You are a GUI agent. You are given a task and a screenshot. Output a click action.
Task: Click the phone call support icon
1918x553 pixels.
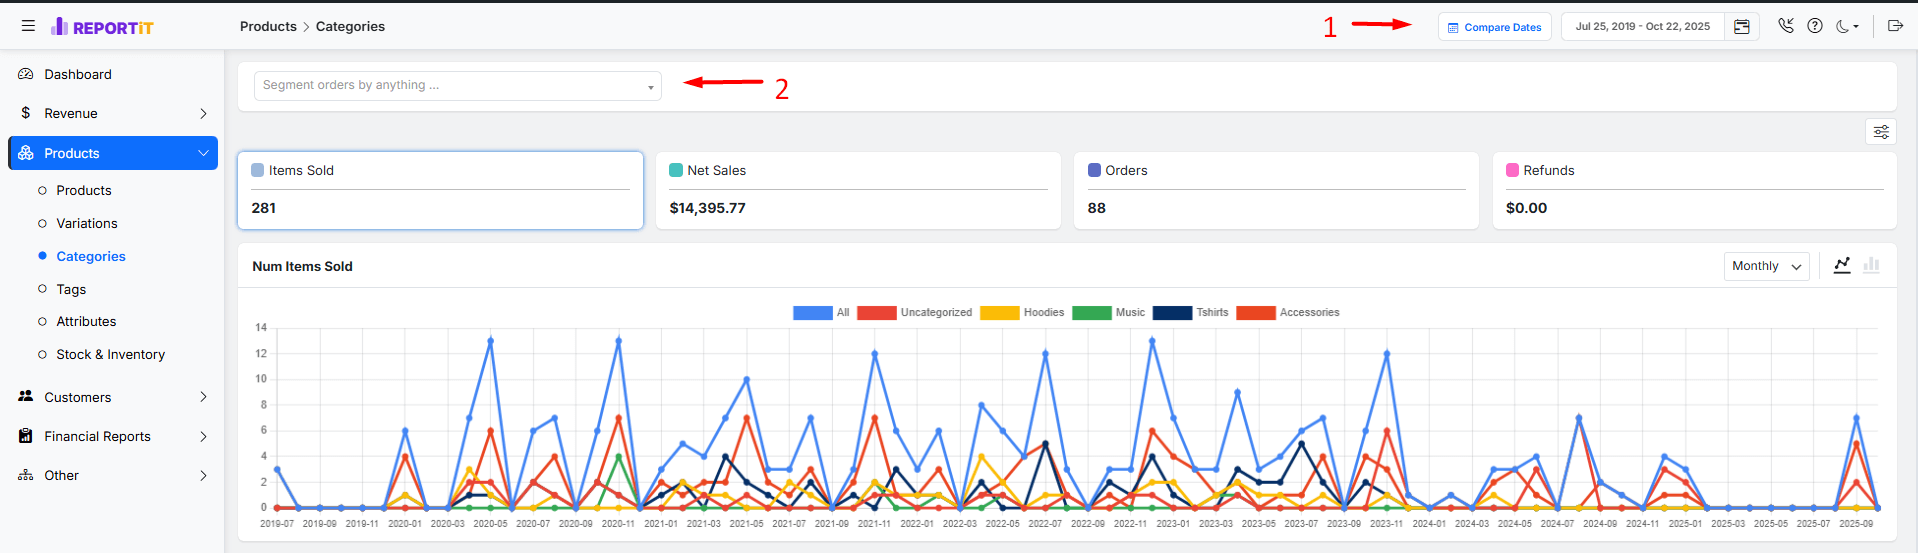(1786, 26)
